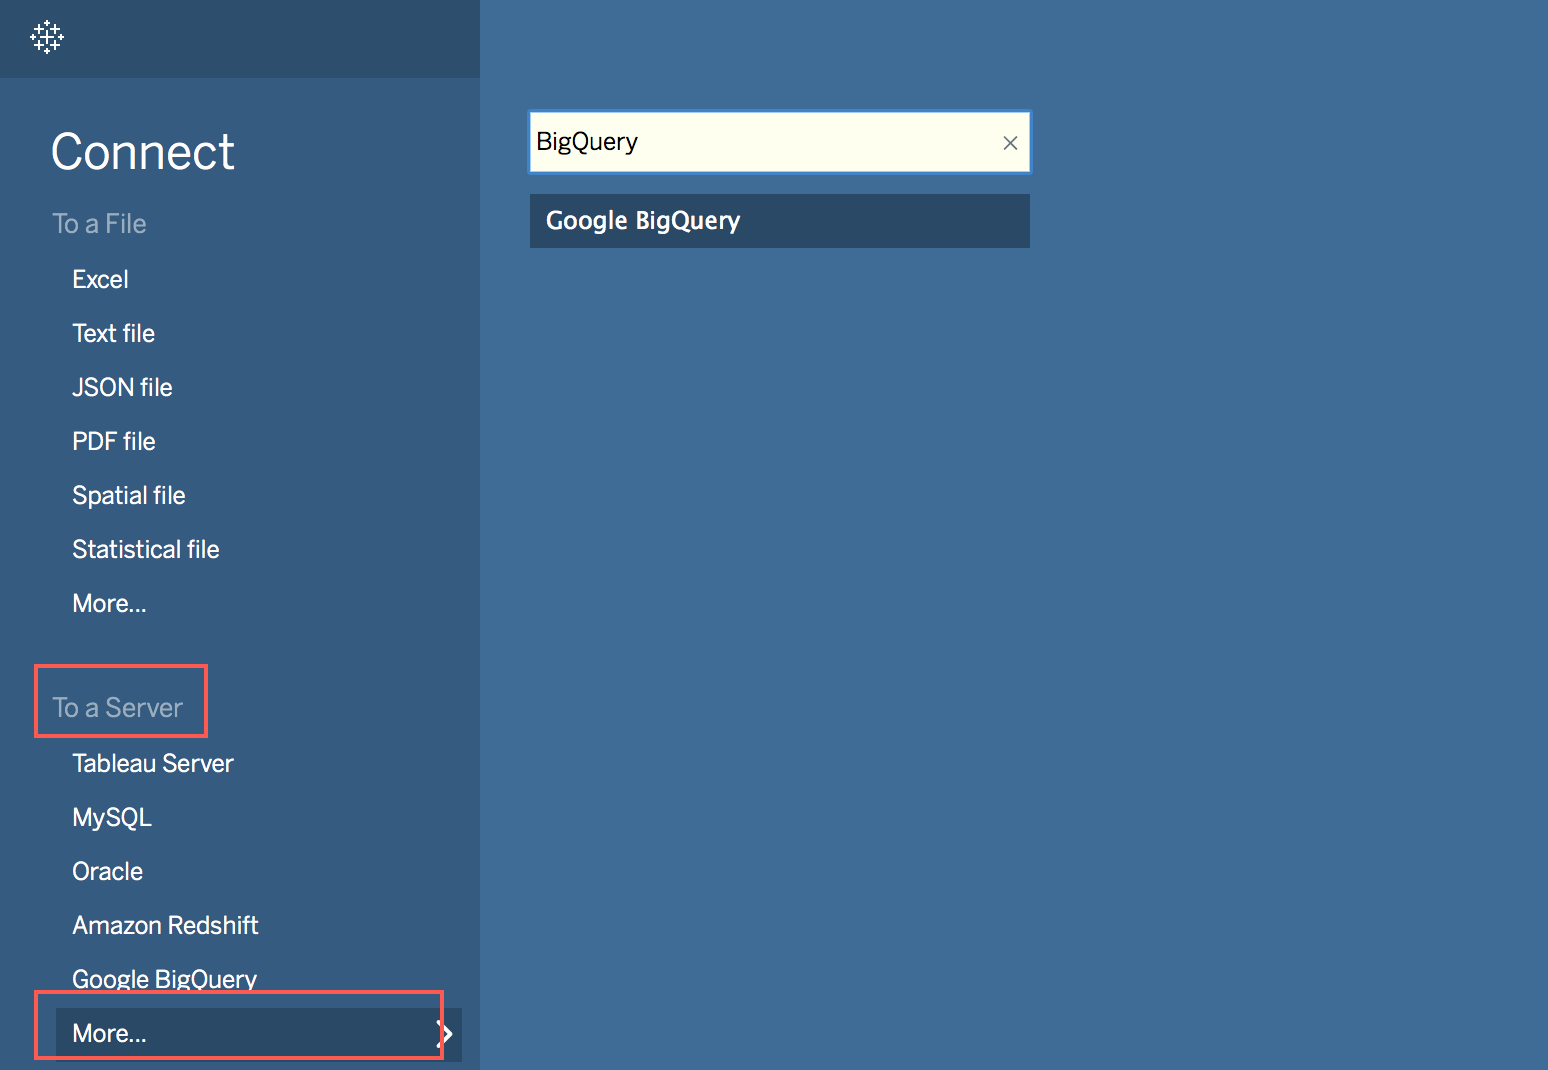Click the Connect heading
This screenshot has width=1548, height=1070.
(x=142, y=152)
